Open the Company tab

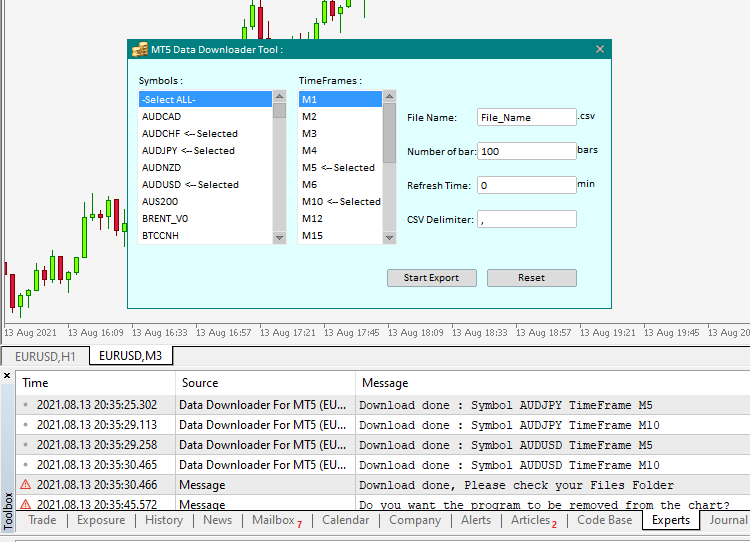(415, 520)
